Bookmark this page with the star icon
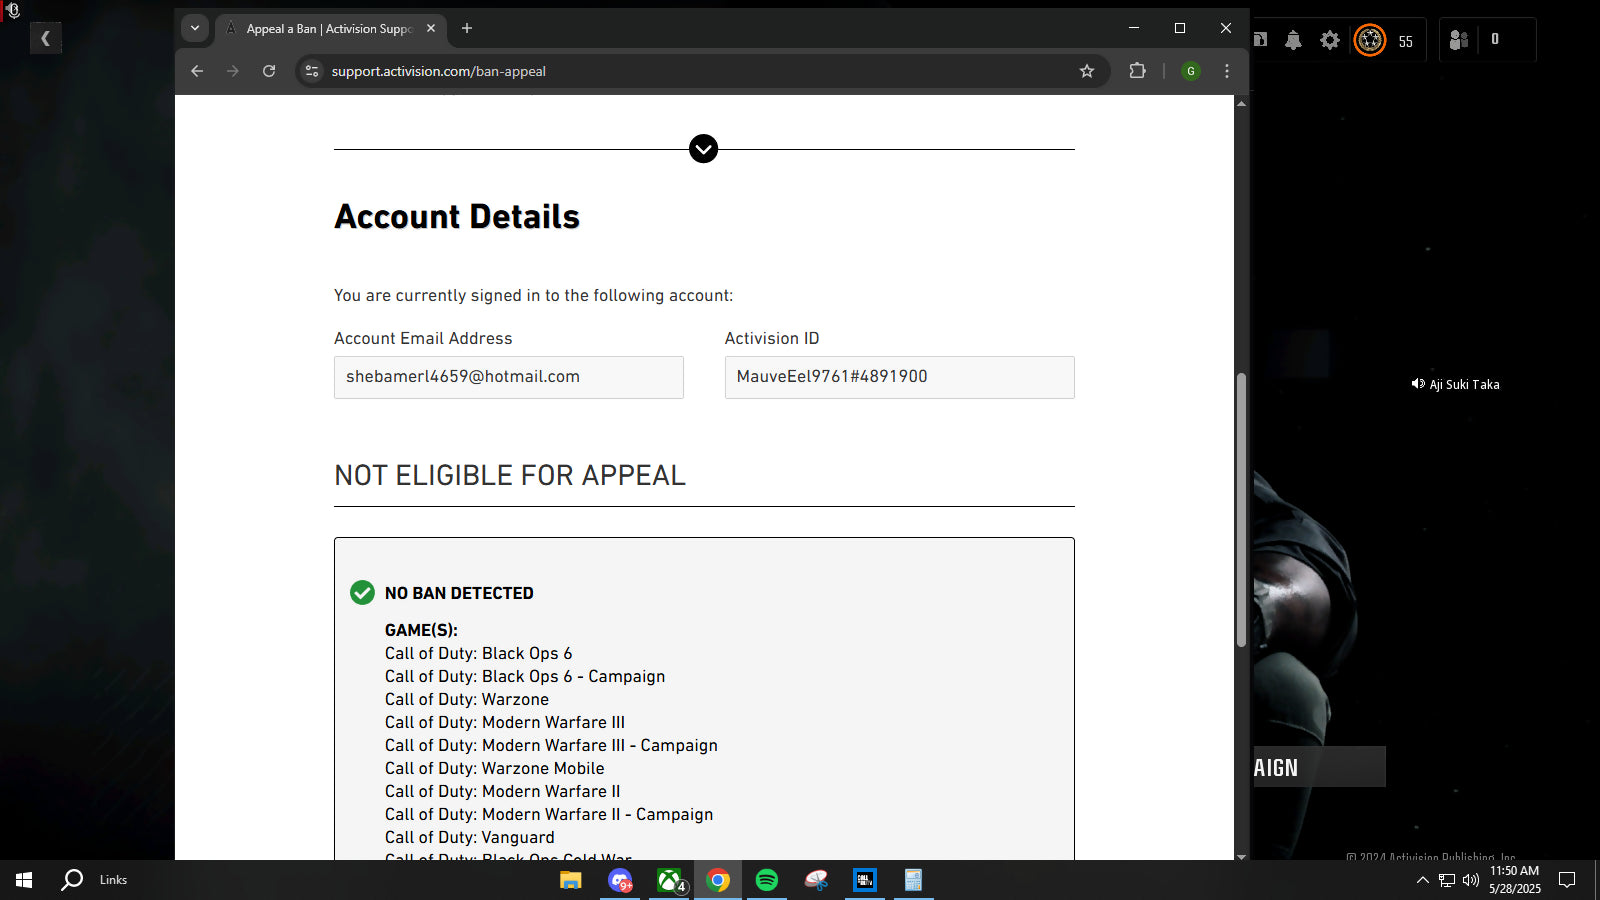Viewport: 1600px width, 900px height. [x=1087, y=71]
